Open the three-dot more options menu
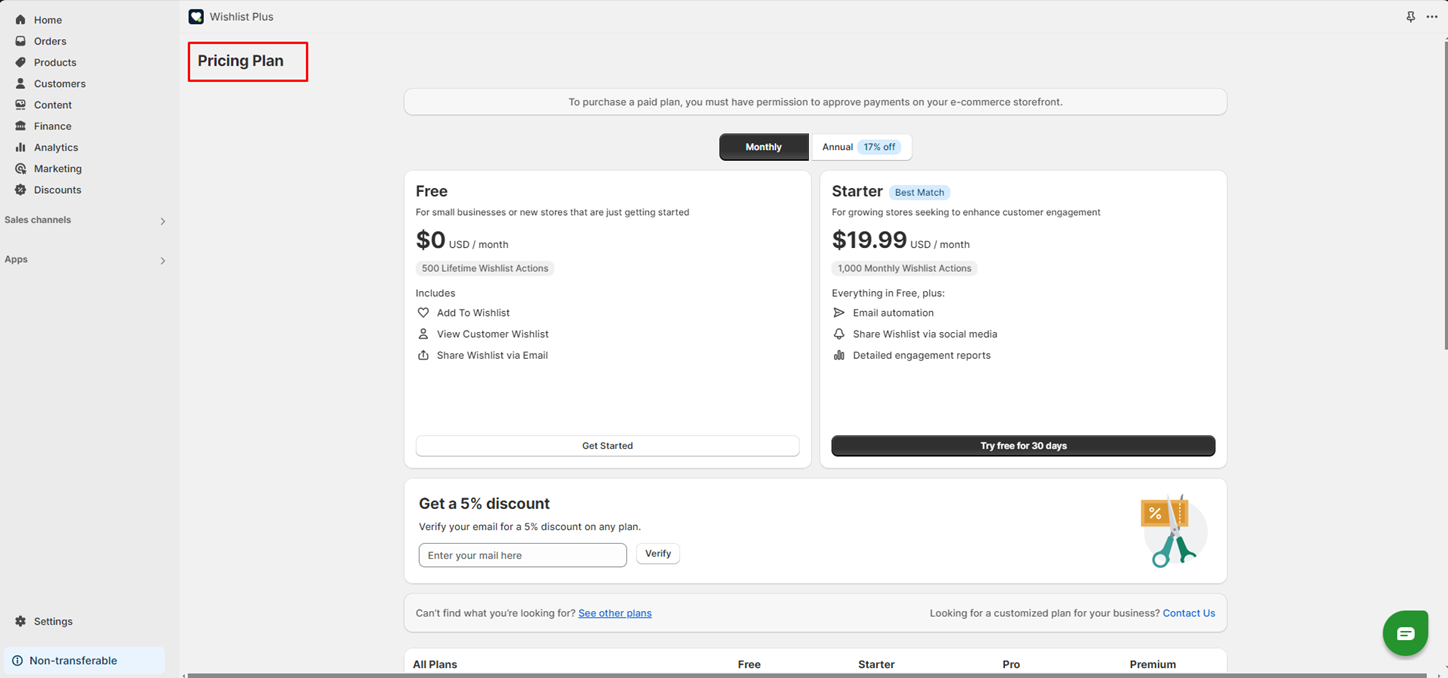The height and width of the screenshot is (678, 1448). (x=1432, y=17)
